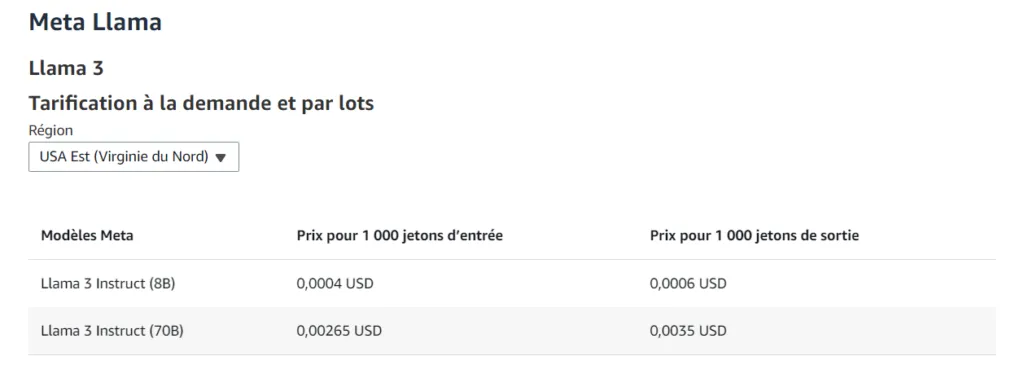Click the Llama 3 subheading
1024x369 pixels.
pos(66,68)
